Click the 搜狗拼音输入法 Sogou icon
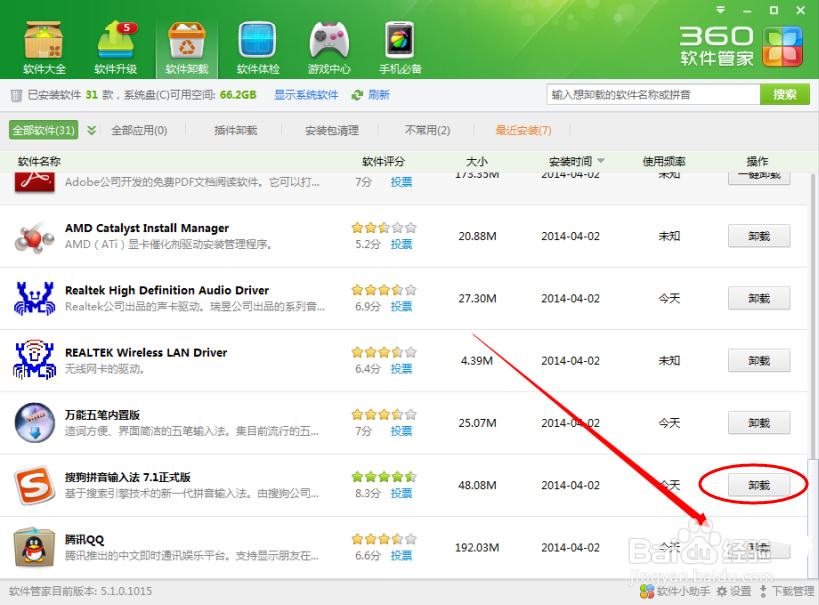Viewport: 819px width, 605px height. point(34,485)
